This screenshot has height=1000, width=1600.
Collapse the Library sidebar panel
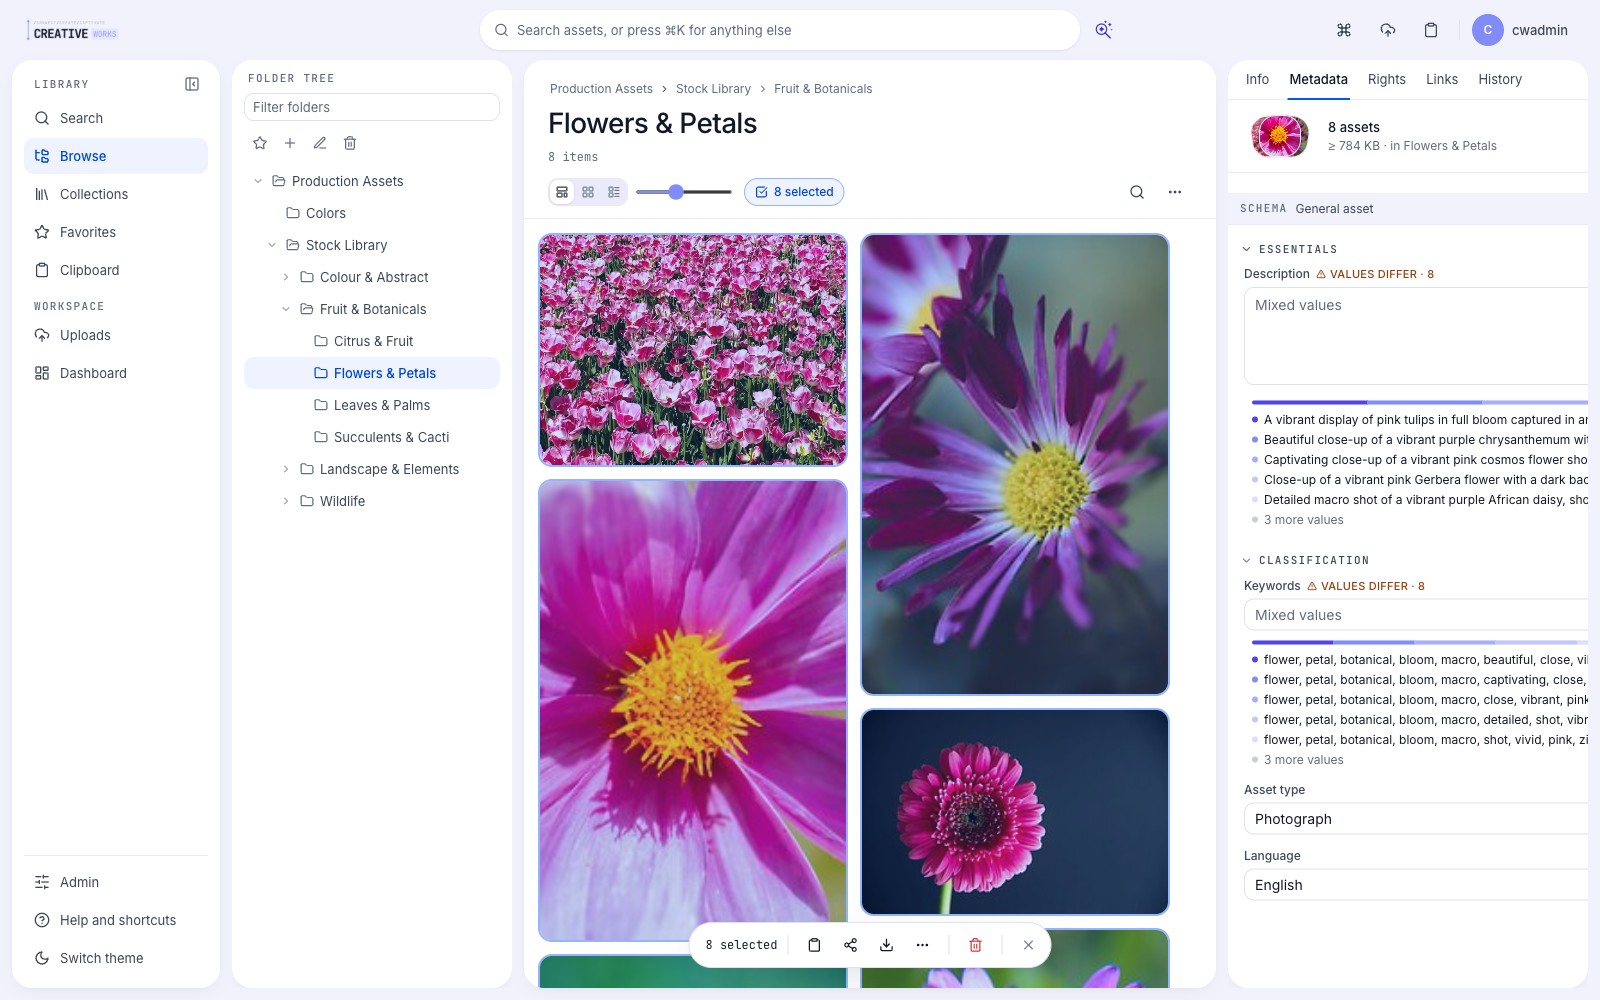[192, 84]
